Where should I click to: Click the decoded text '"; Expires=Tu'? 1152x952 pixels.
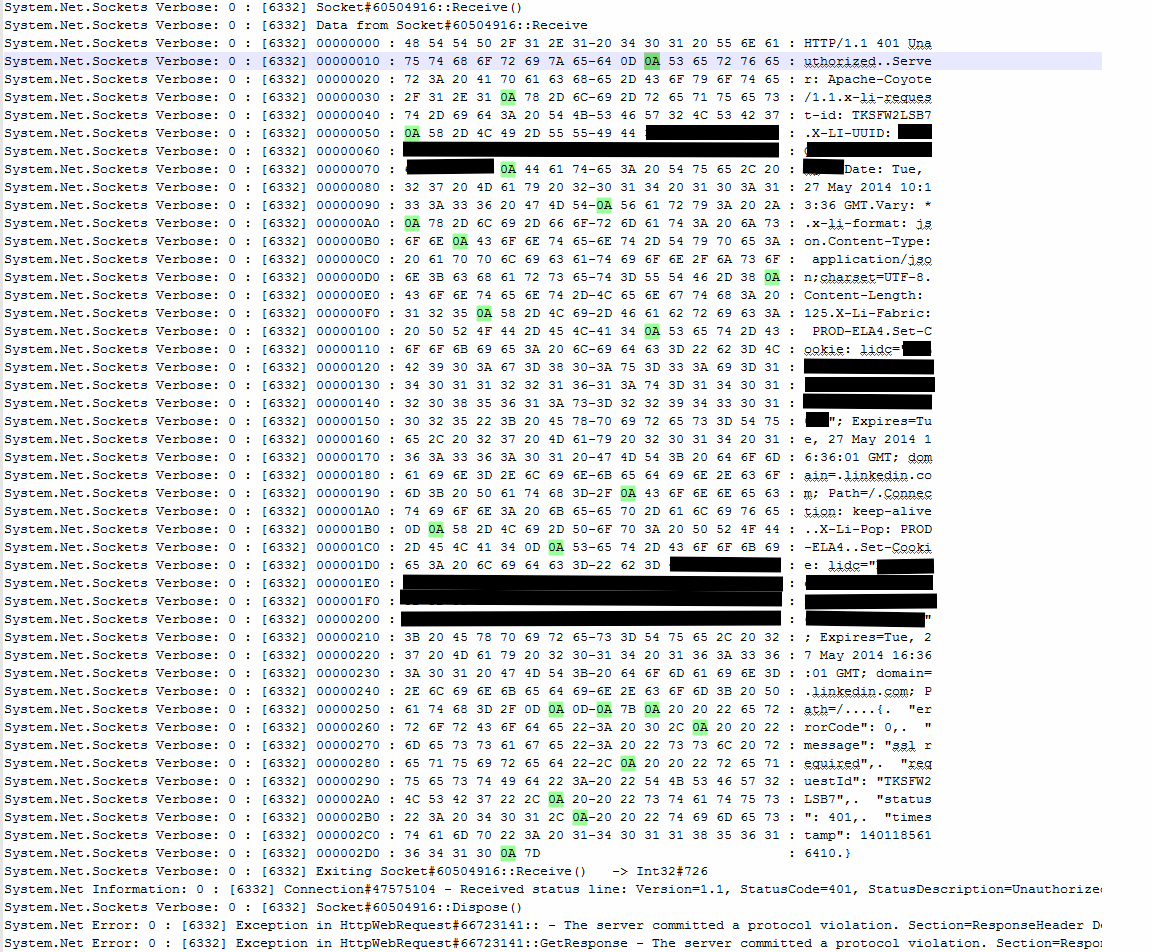click(879, 421)
